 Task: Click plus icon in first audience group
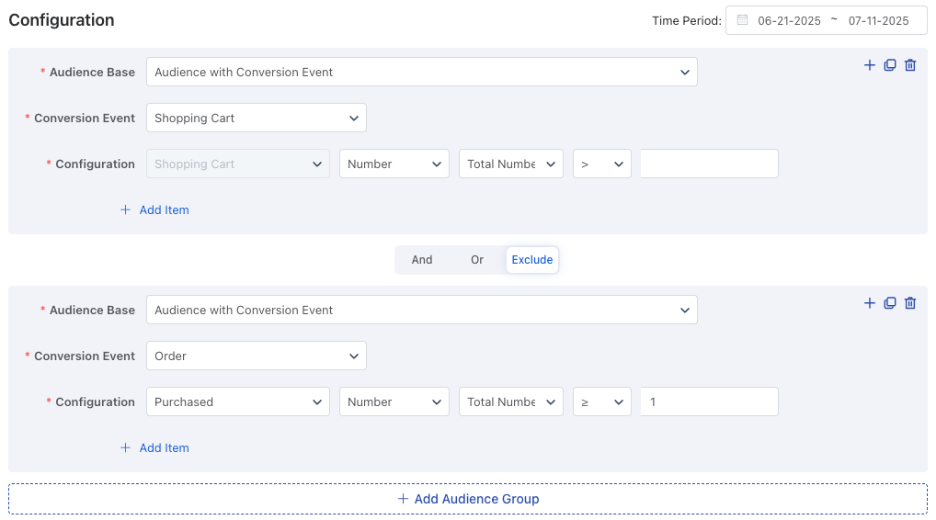(869, 65)
